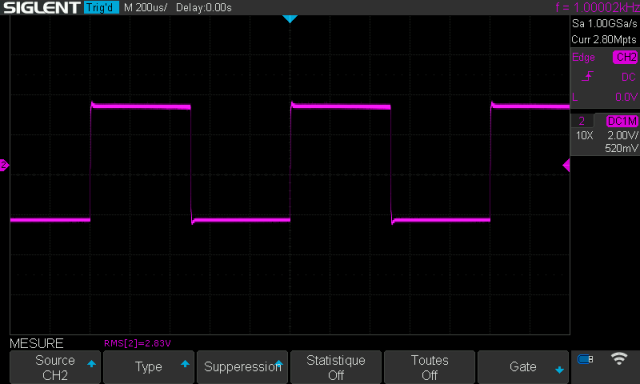Toggle Toutes Off measurements softkey
Image resolution: width=640 pixels, height=384 pixels.
[429, 367]
